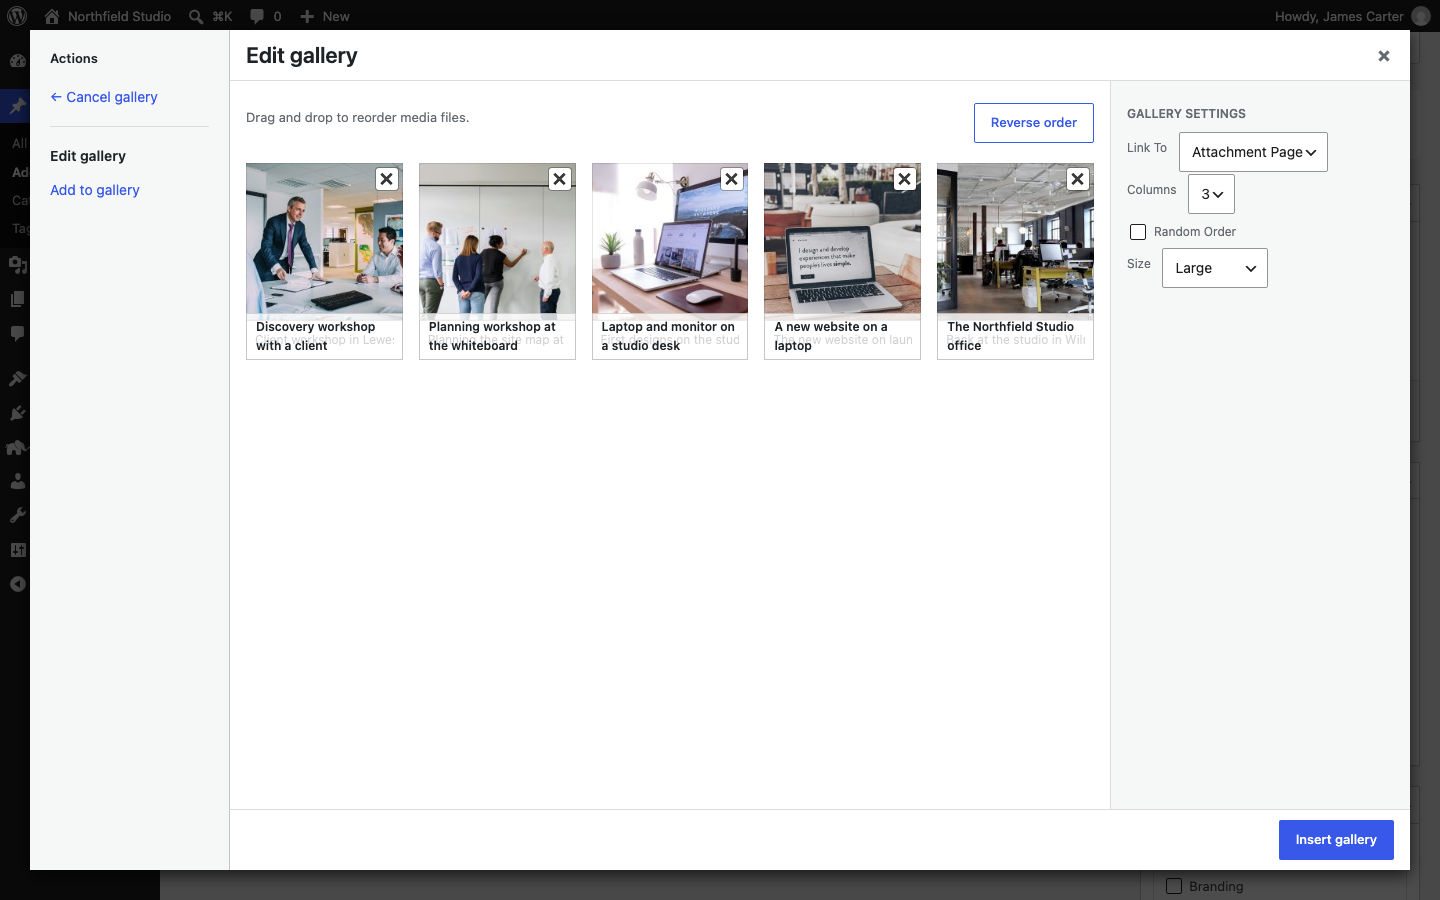Screen dimensions: 1440x900
Task: Switch to Add to gallery
Action: coord(95,190)
